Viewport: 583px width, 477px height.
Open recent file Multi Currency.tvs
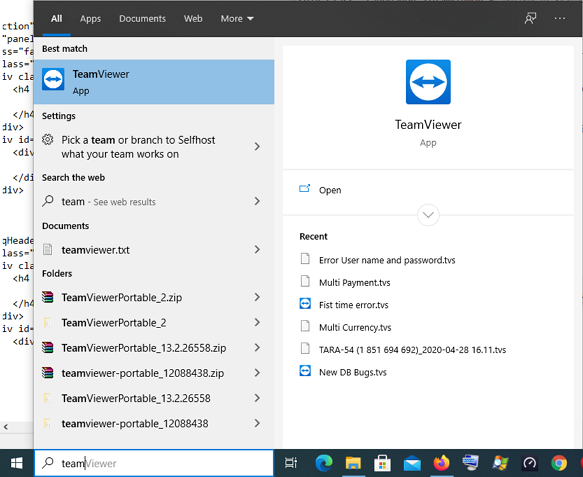pos(355,327)
